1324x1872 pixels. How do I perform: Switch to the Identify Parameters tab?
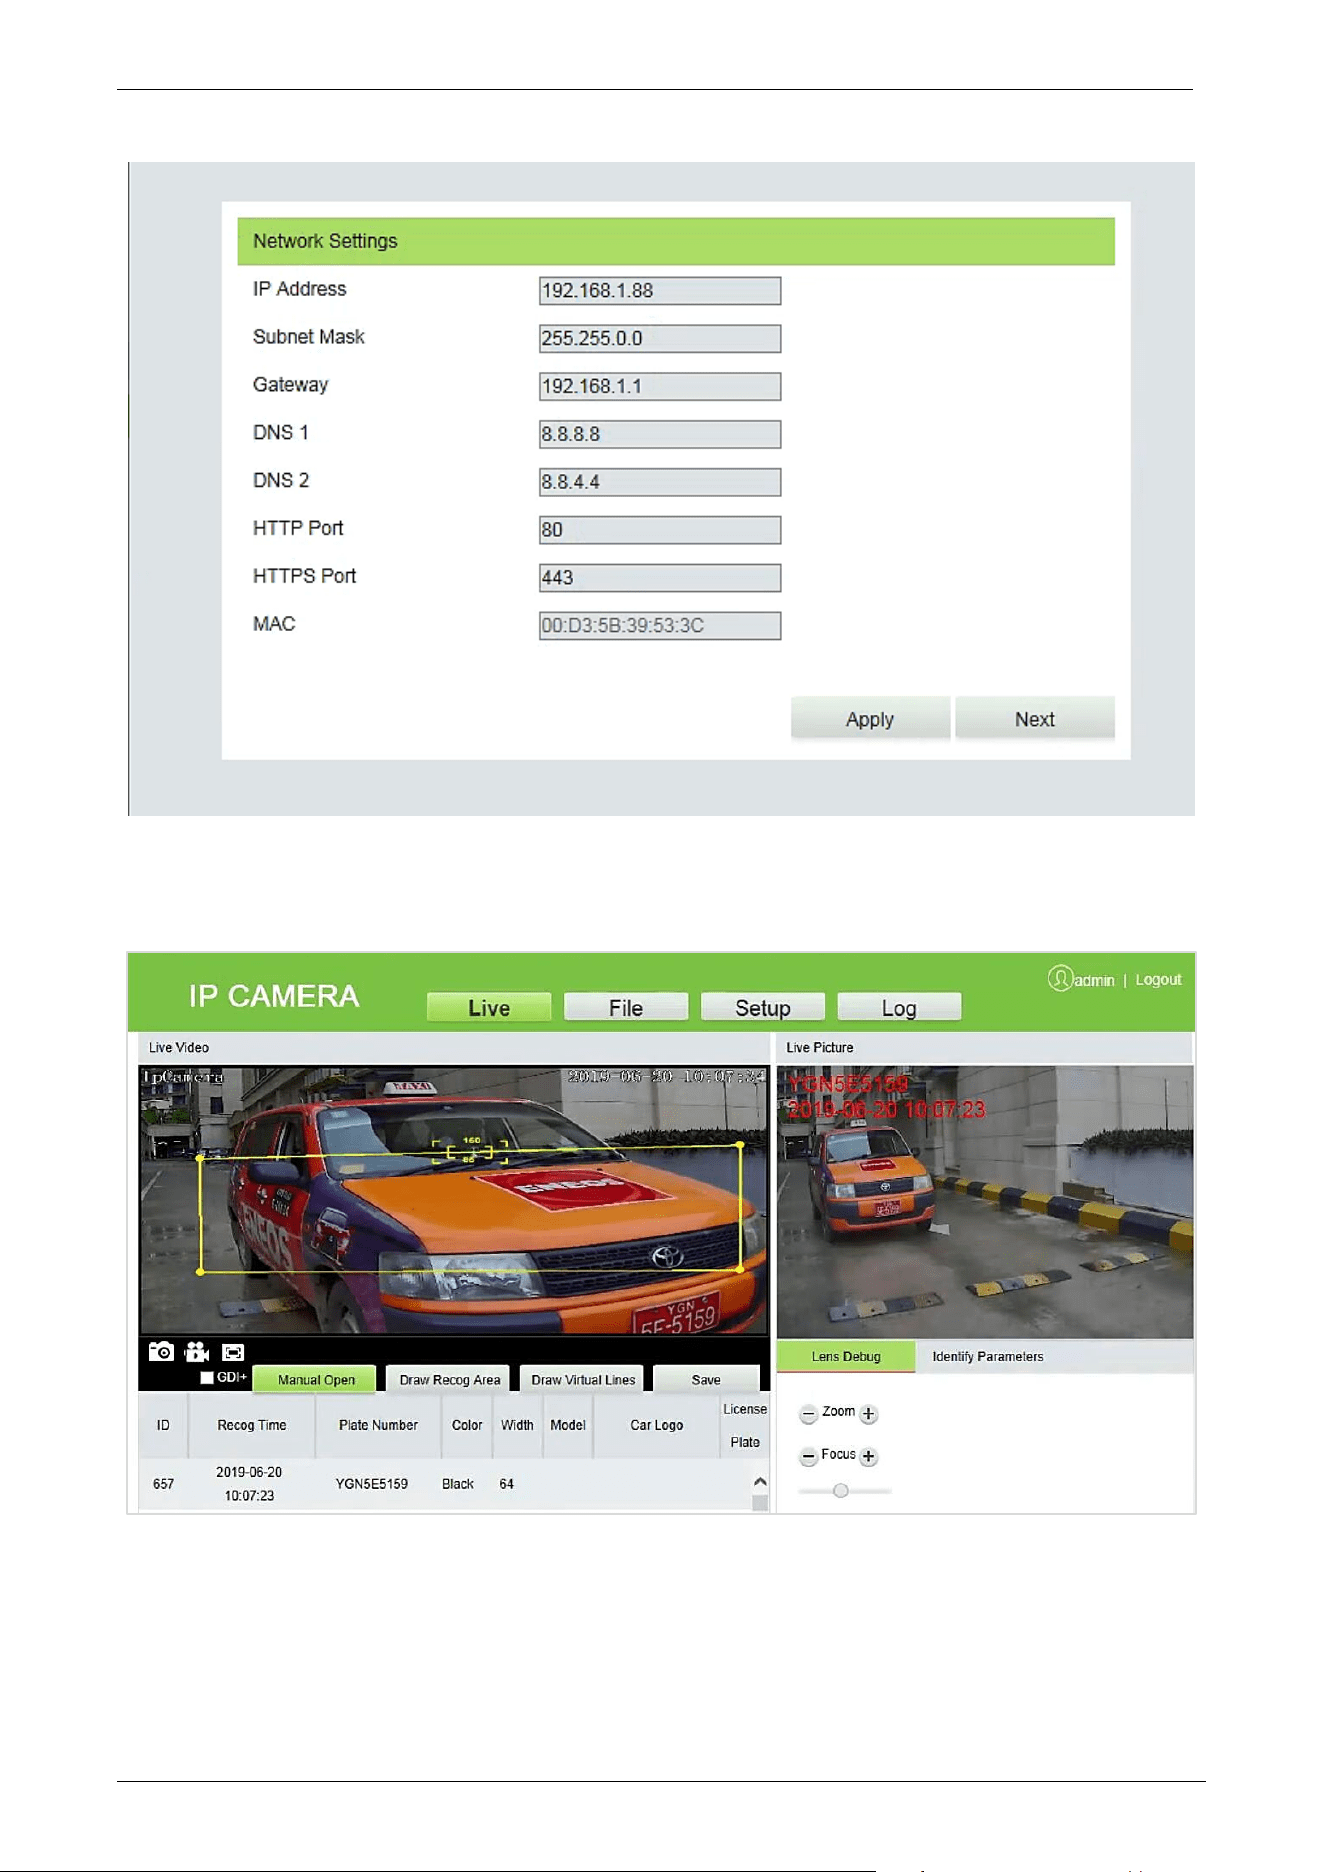[988, 1356]
